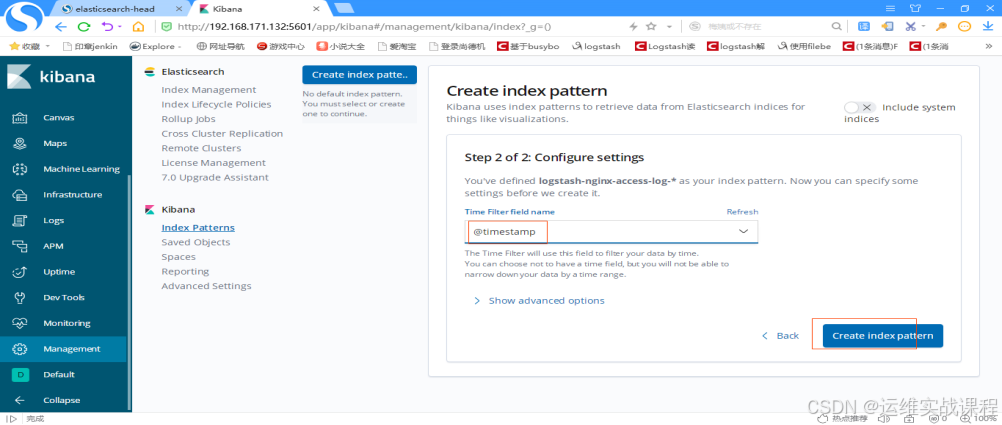
Task: Open Management gear in sidebar
Action: pyautogui.click(x=20, y=349)
